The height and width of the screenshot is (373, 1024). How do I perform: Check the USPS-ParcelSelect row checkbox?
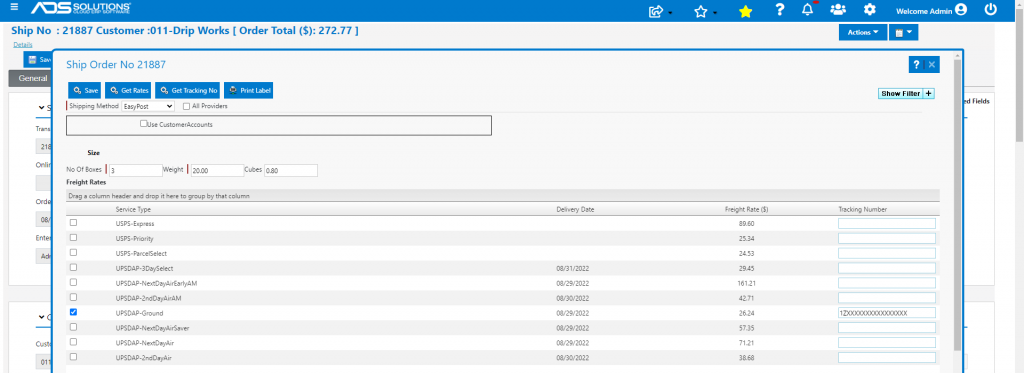[73, 252]
